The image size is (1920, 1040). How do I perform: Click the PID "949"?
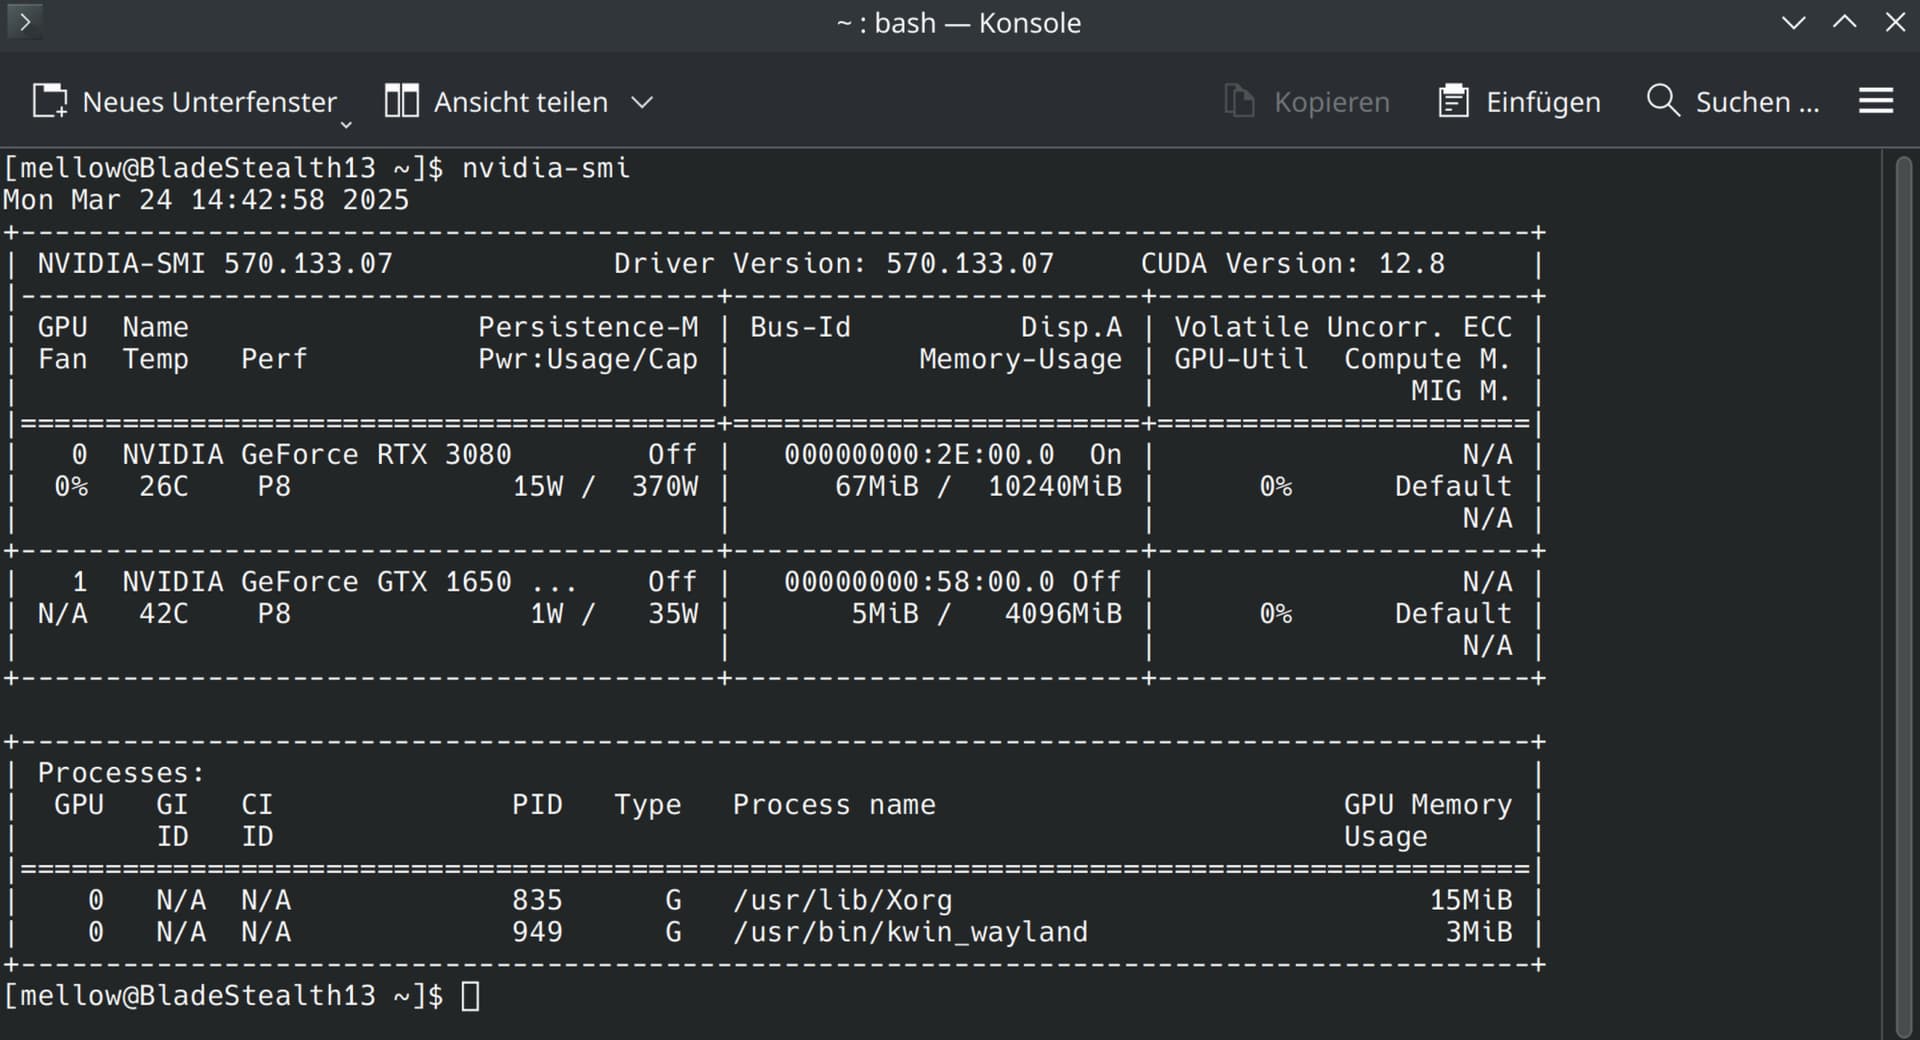click(537, 932)
